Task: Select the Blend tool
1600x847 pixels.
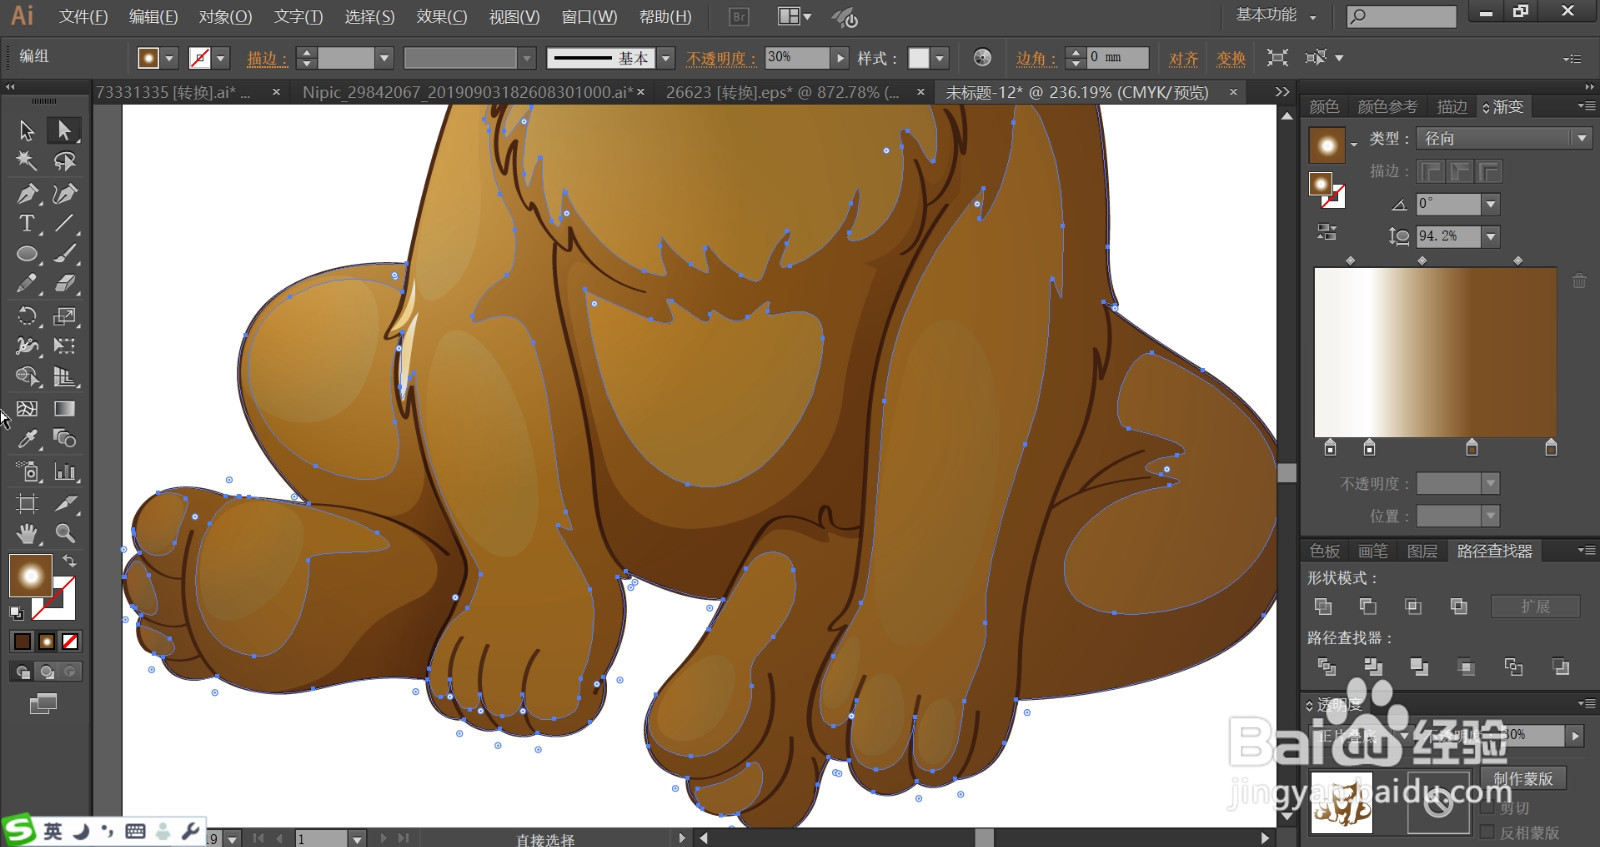Action: click(x=64, y=438)
